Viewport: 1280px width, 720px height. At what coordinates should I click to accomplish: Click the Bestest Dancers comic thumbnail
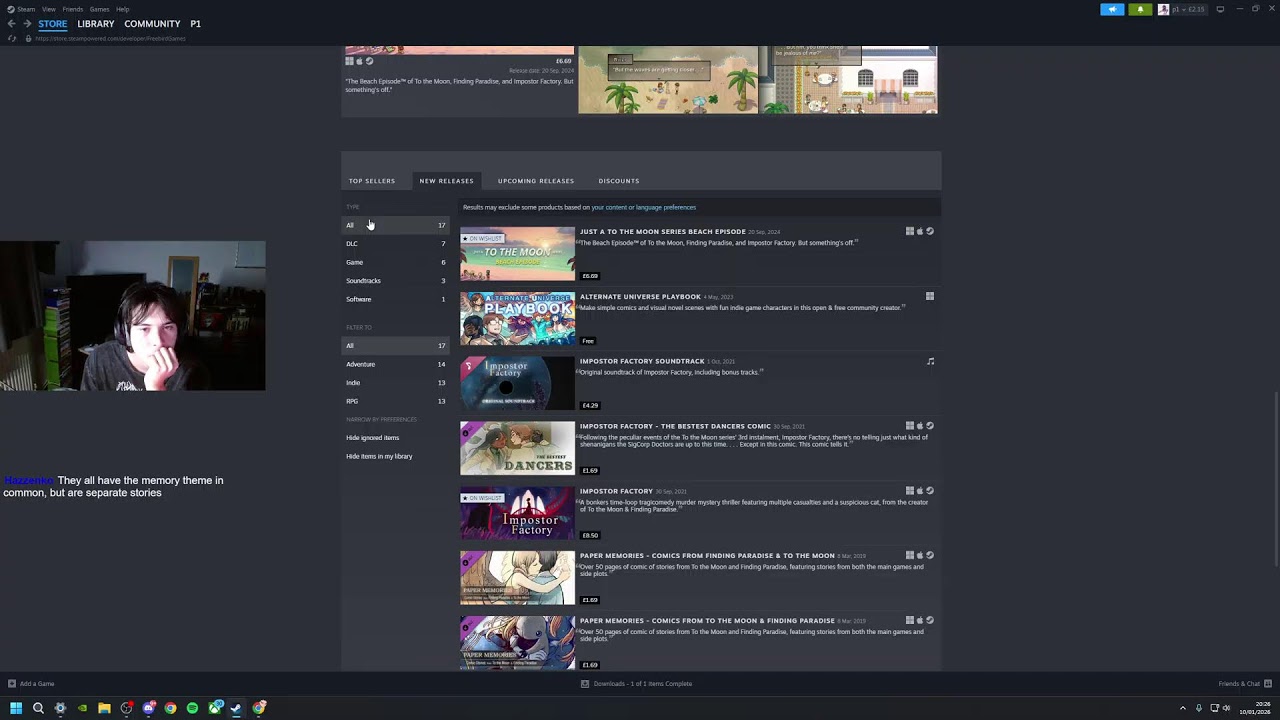(517, 448)
